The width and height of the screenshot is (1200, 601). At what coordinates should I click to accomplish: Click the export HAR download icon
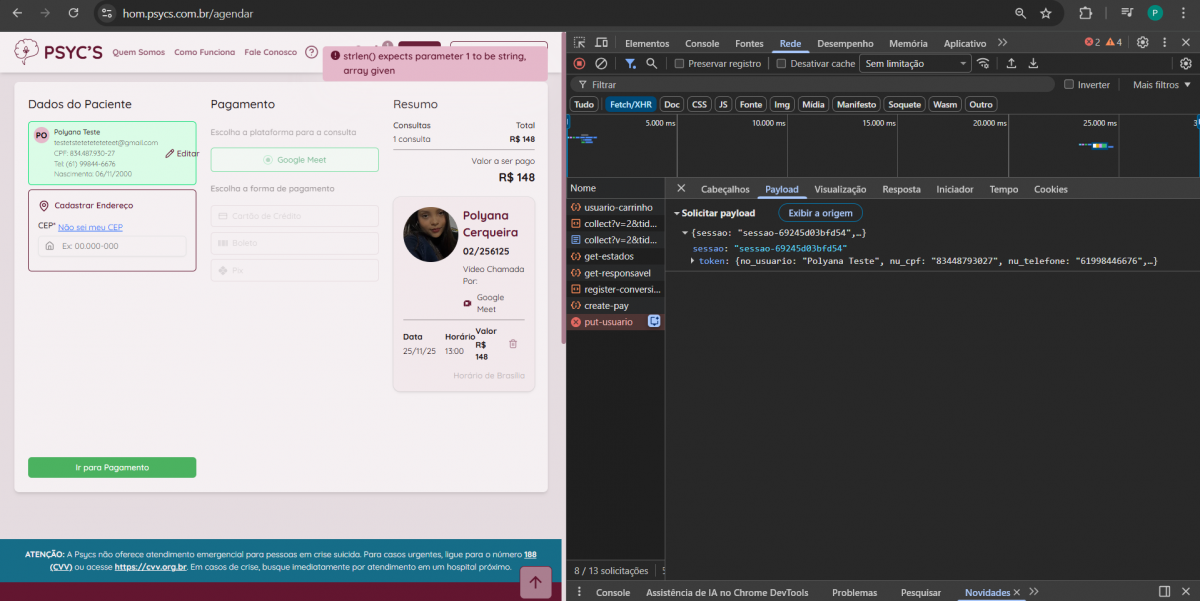point(1033,63)
